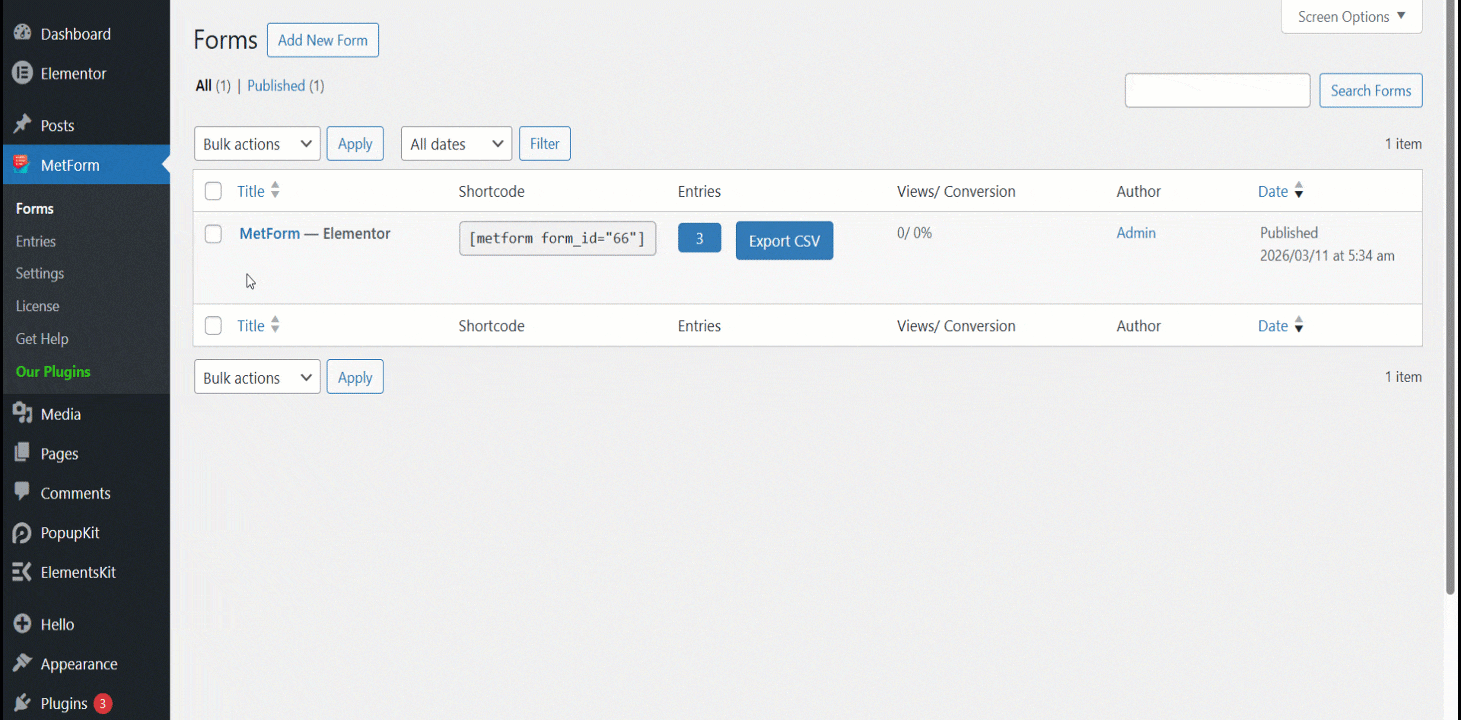Open the Admin author link
Image resolution: width=1461 pixels, height=720 pixels.
1135,232
